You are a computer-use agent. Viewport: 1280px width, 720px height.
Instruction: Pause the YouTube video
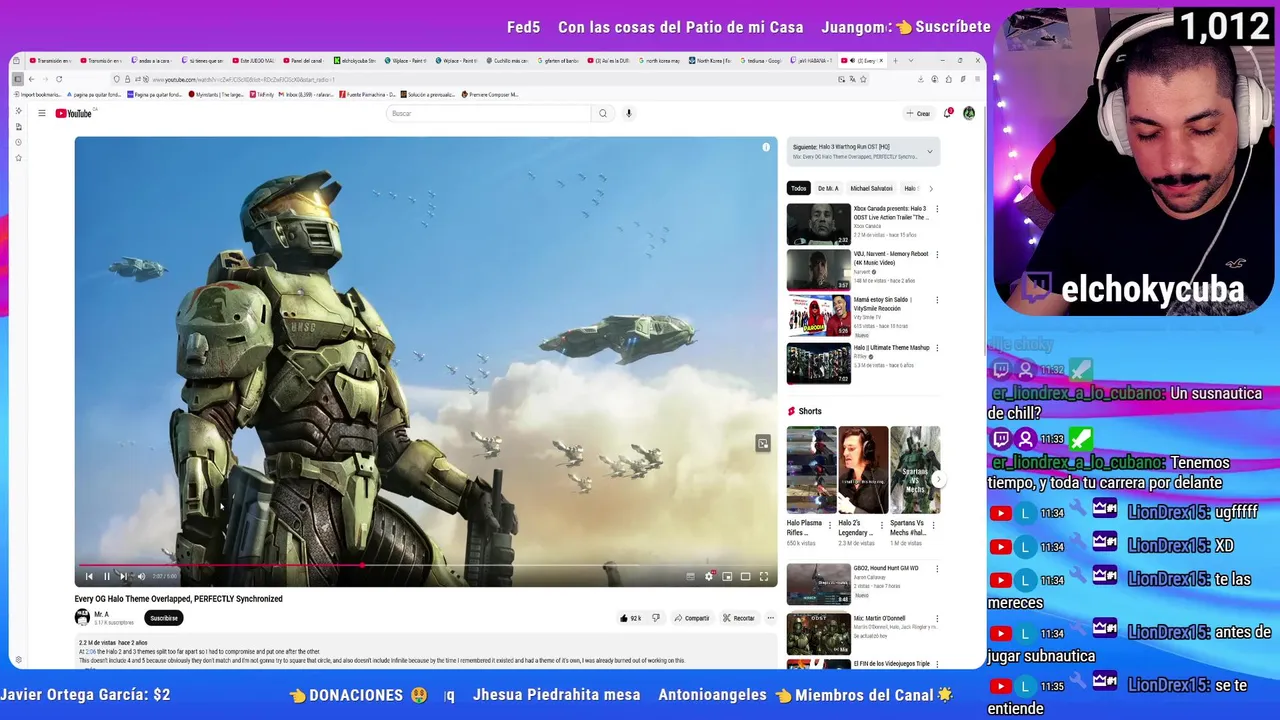106,576
